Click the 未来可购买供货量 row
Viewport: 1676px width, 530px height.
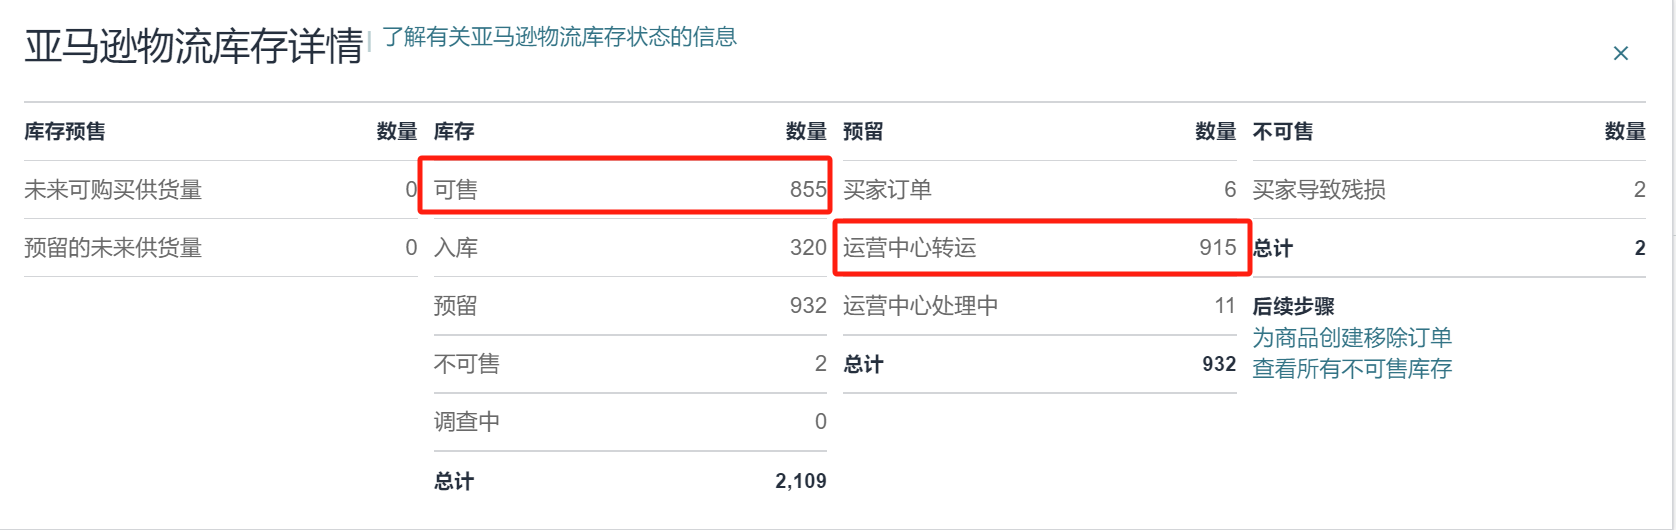click(x=221, y=189)
